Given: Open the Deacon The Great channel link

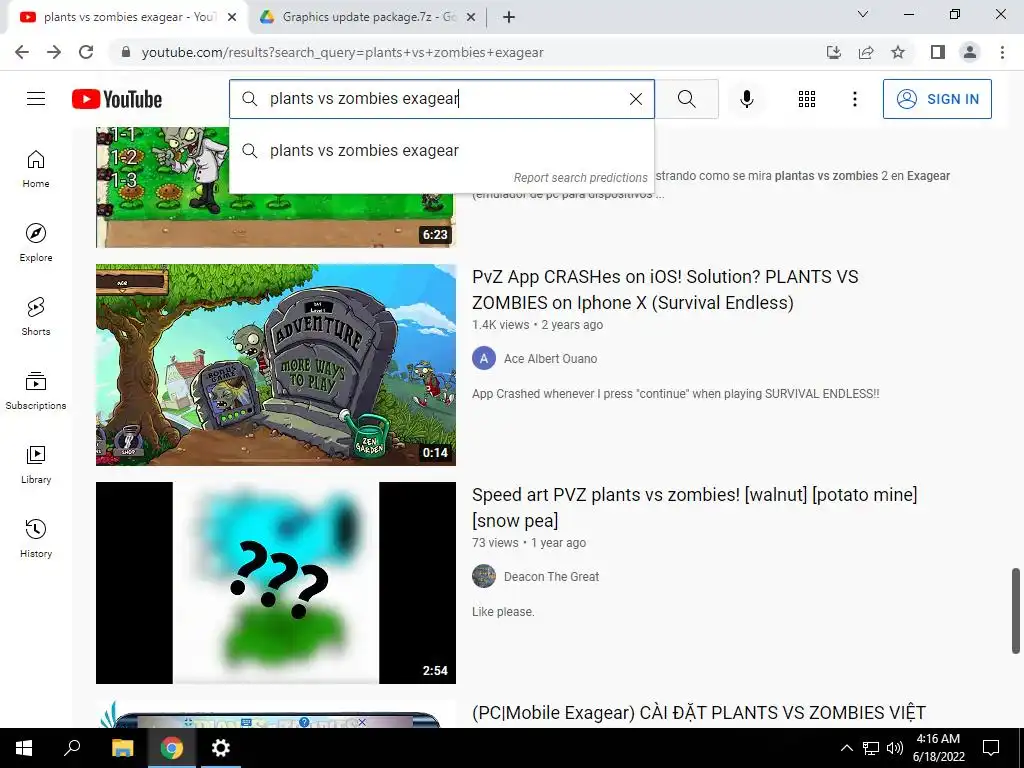Looking at the screenshot, I should (x=551, y=577).
